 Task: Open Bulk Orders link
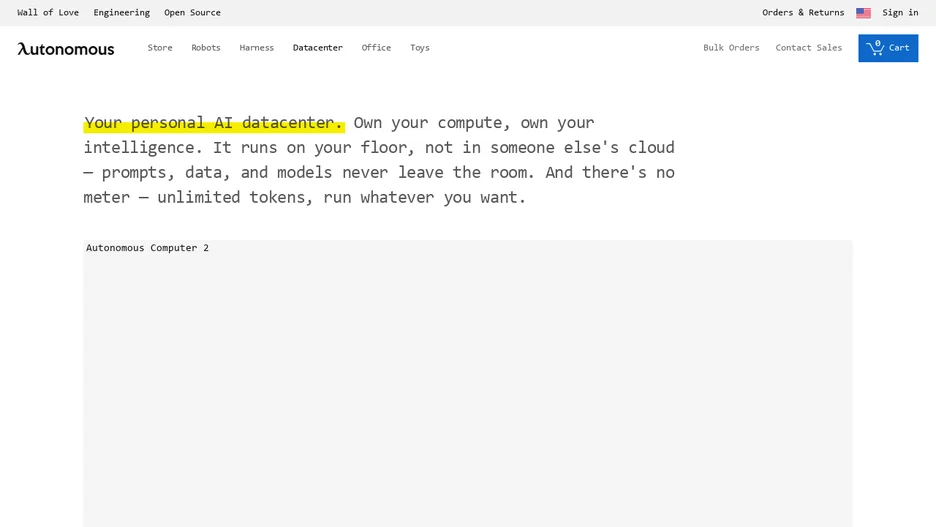(x=731, y=48)
